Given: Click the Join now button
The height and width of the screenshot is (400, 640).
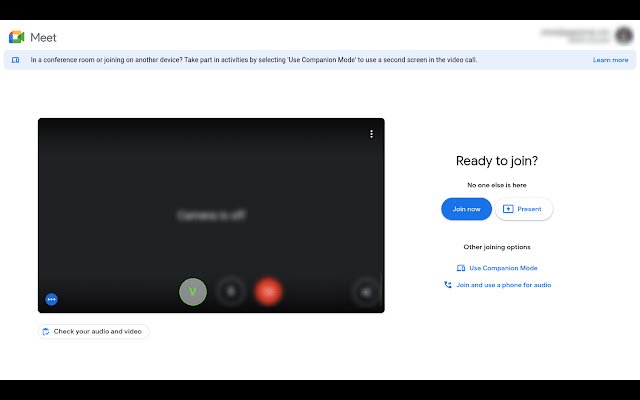Looking at the screenshot, I should [466, 209].
